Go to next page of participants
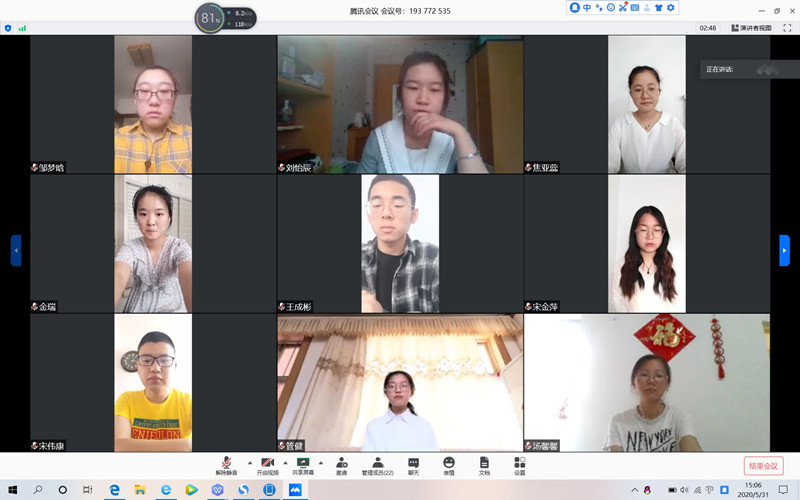 784,250
